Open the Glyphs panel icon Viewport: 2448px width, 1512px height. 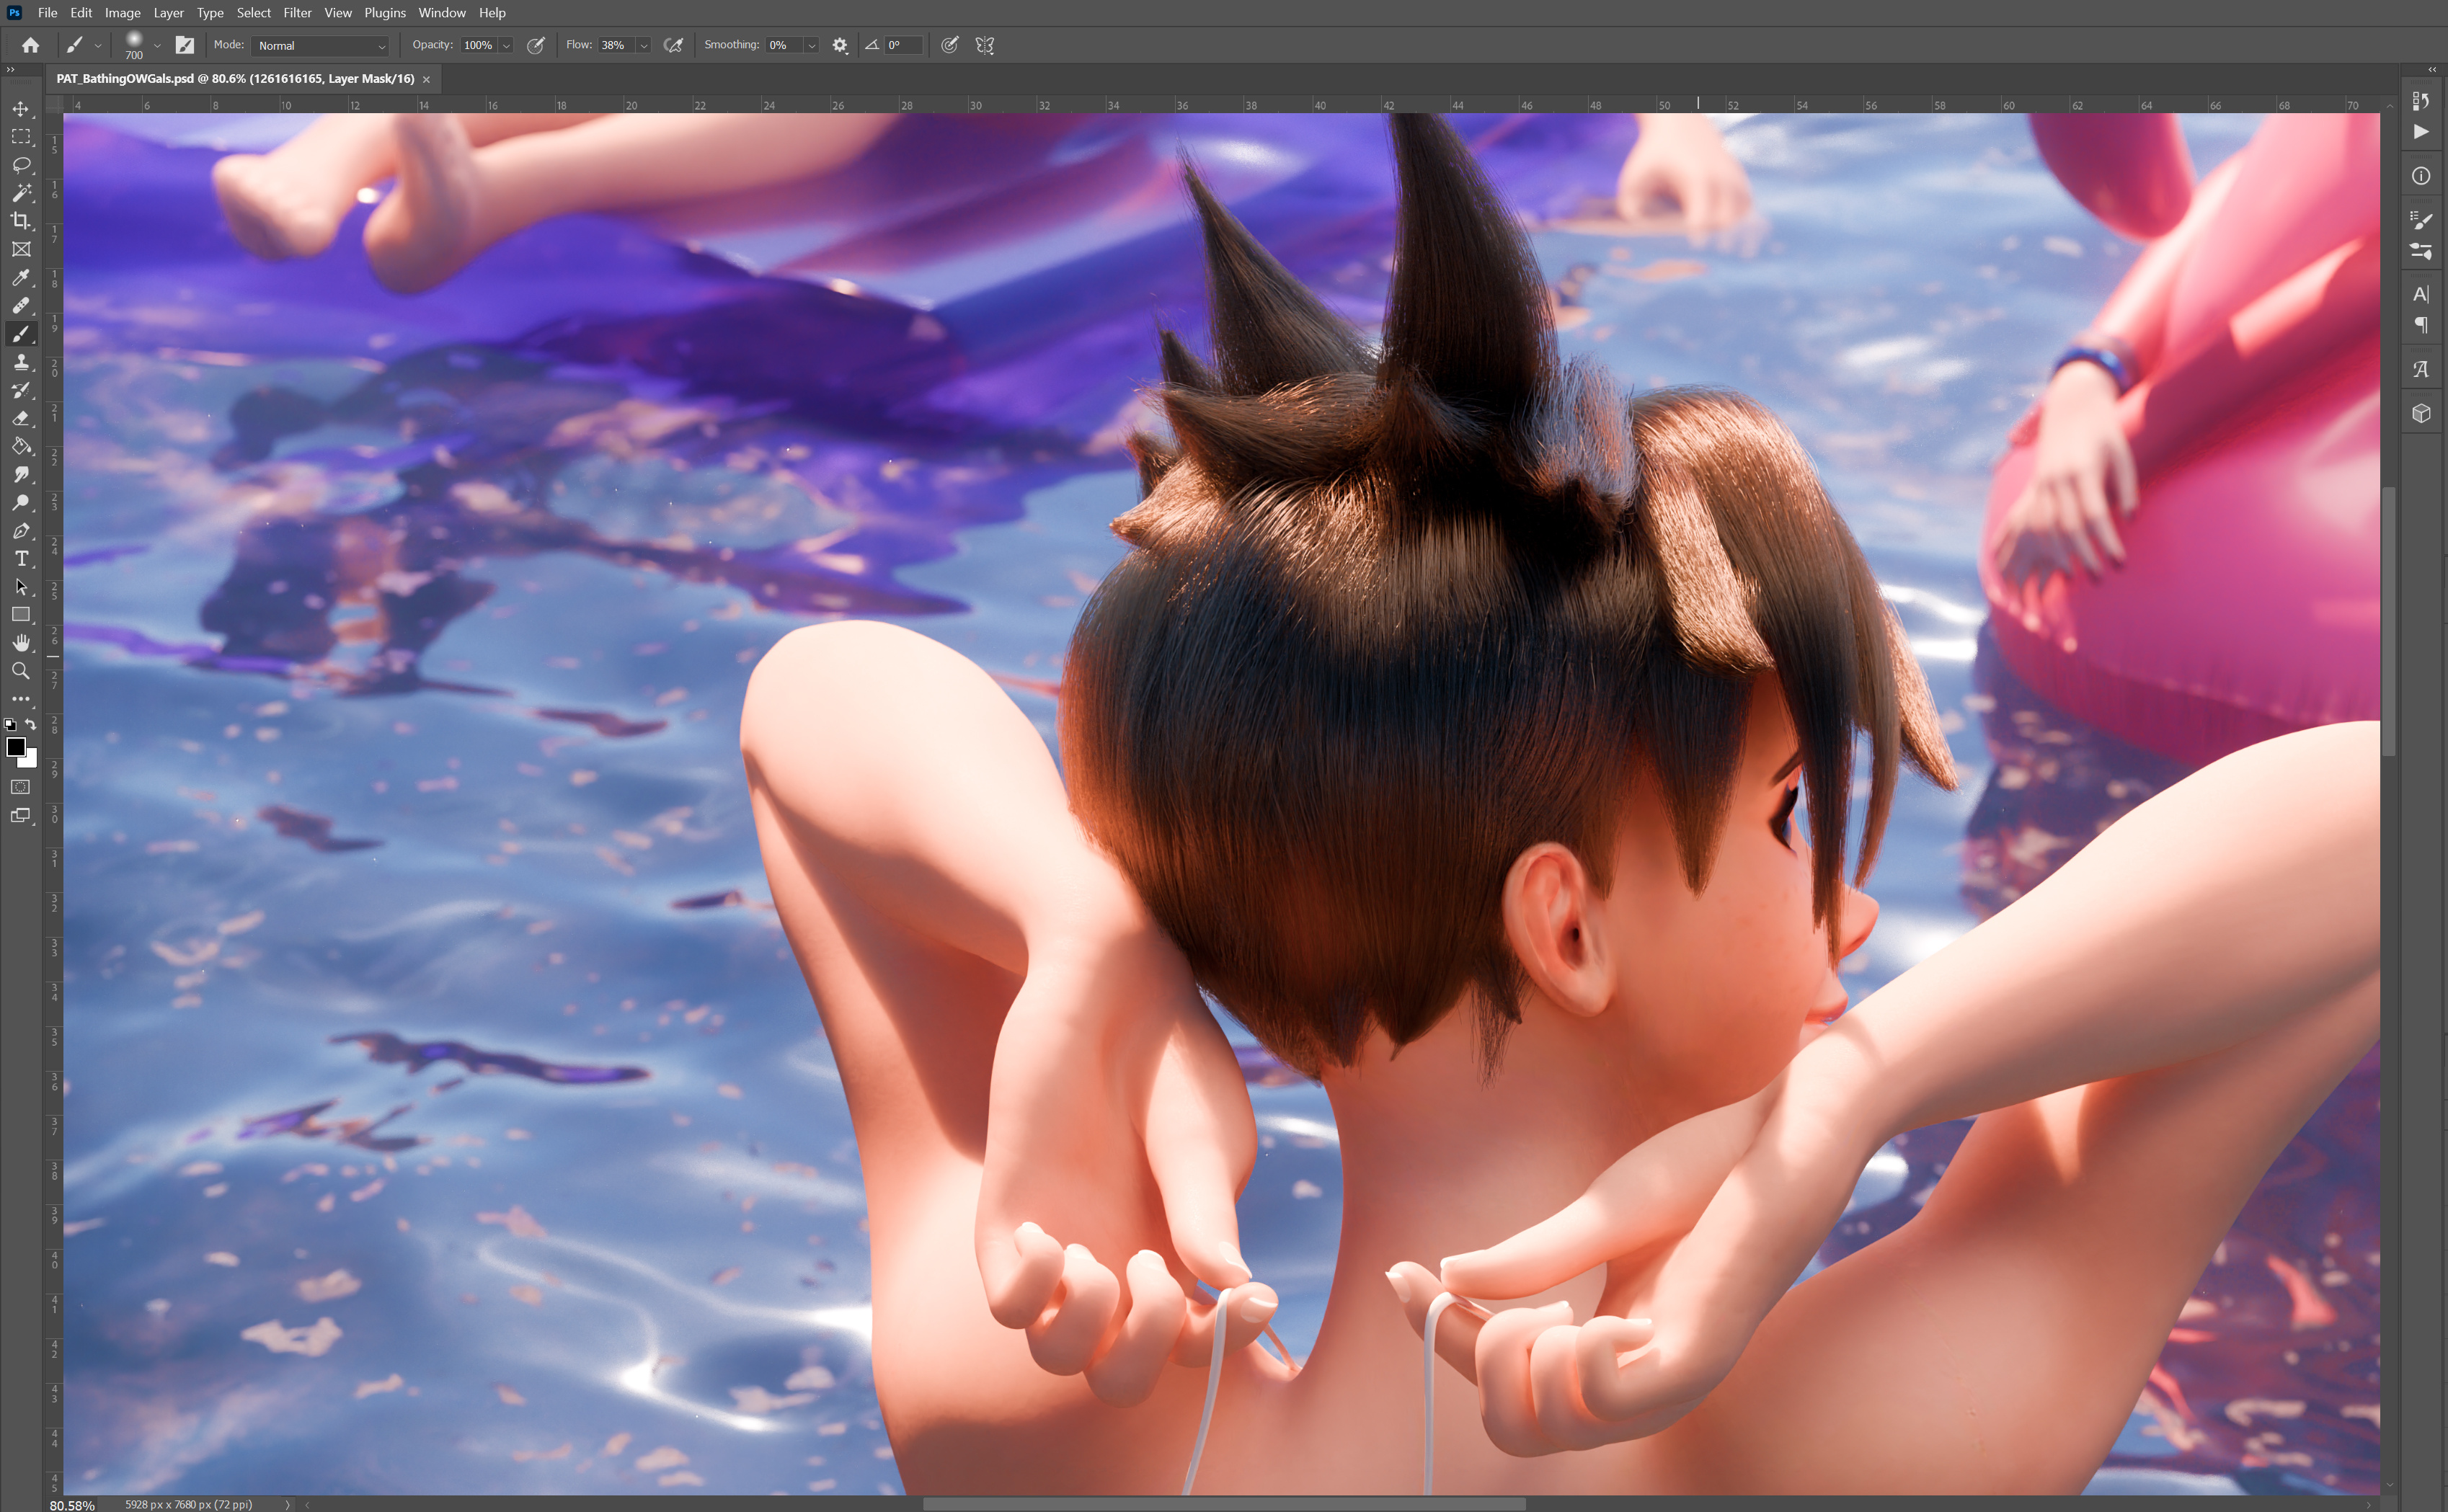(2421, 369)
